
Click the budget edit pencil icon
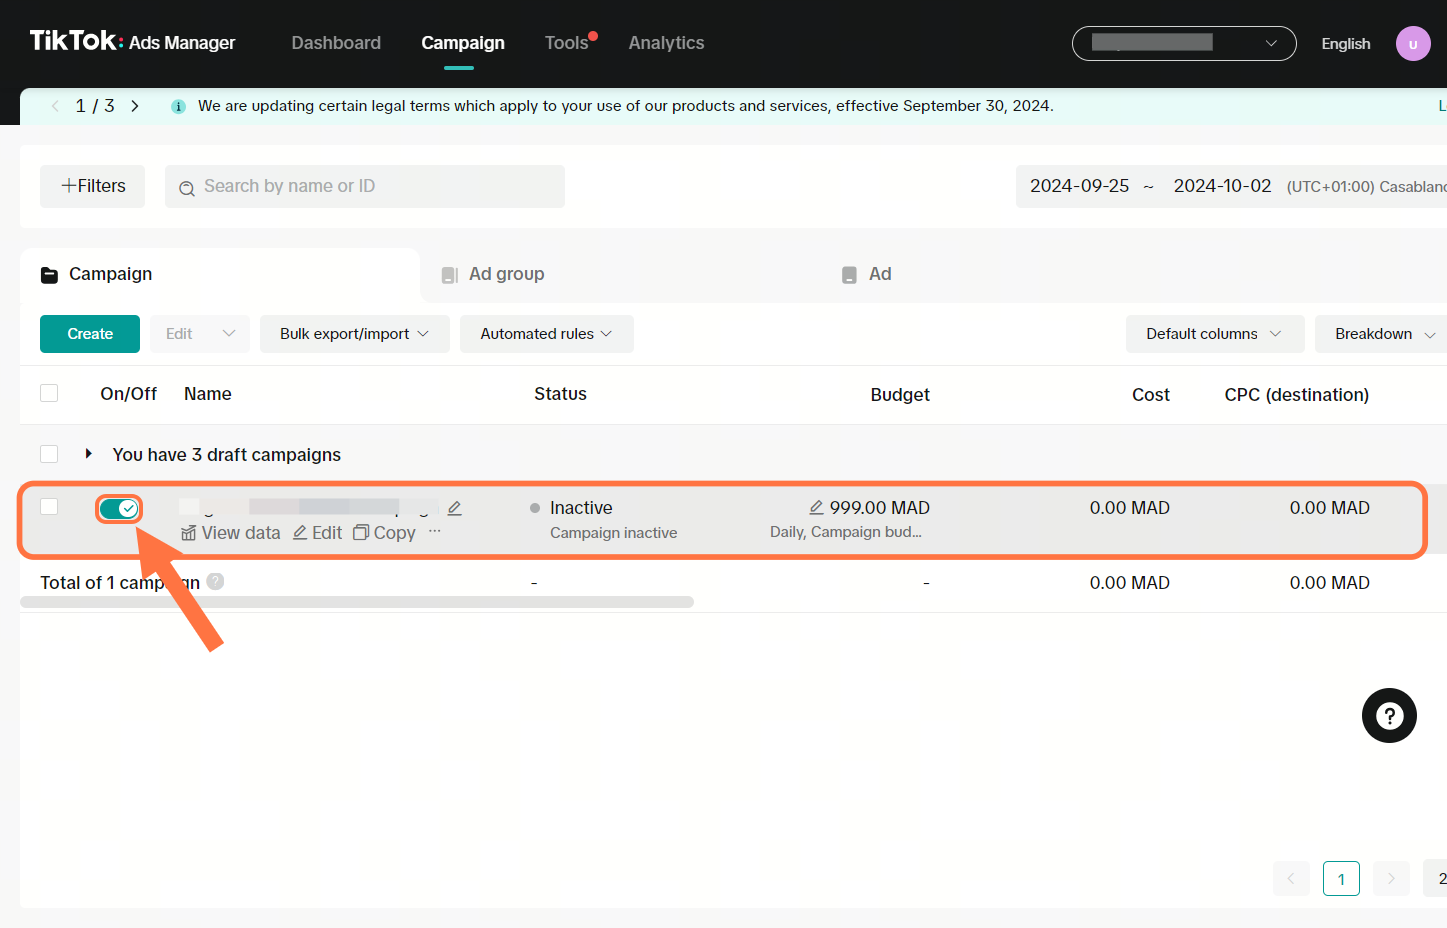pyautogui.click(x=816, y=508)
